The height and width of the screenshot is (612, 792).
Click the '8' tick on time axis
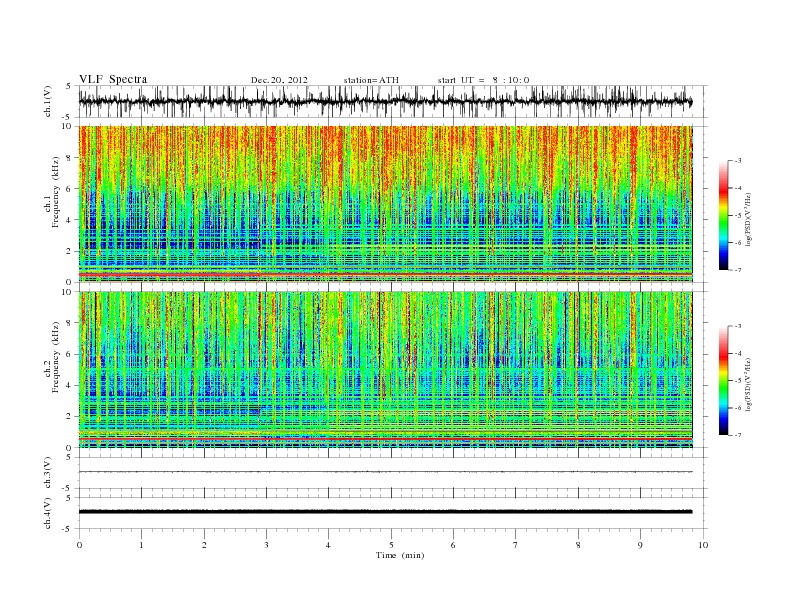578,545
